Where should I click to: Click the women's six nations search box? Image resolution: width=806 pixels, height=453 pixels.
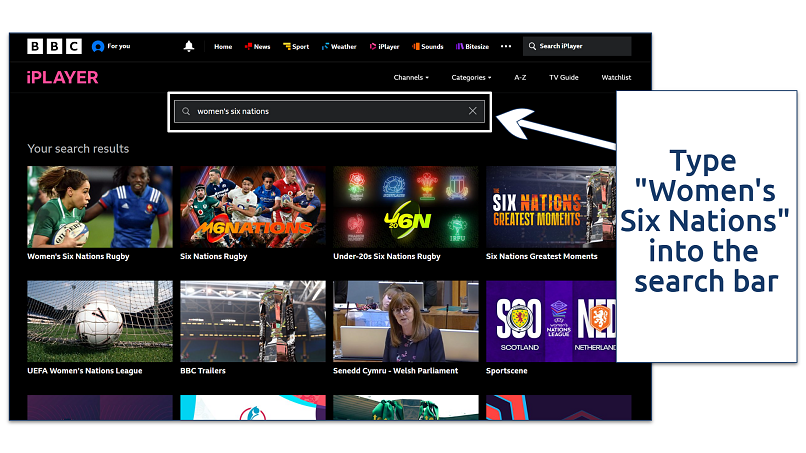click(329, 111)
